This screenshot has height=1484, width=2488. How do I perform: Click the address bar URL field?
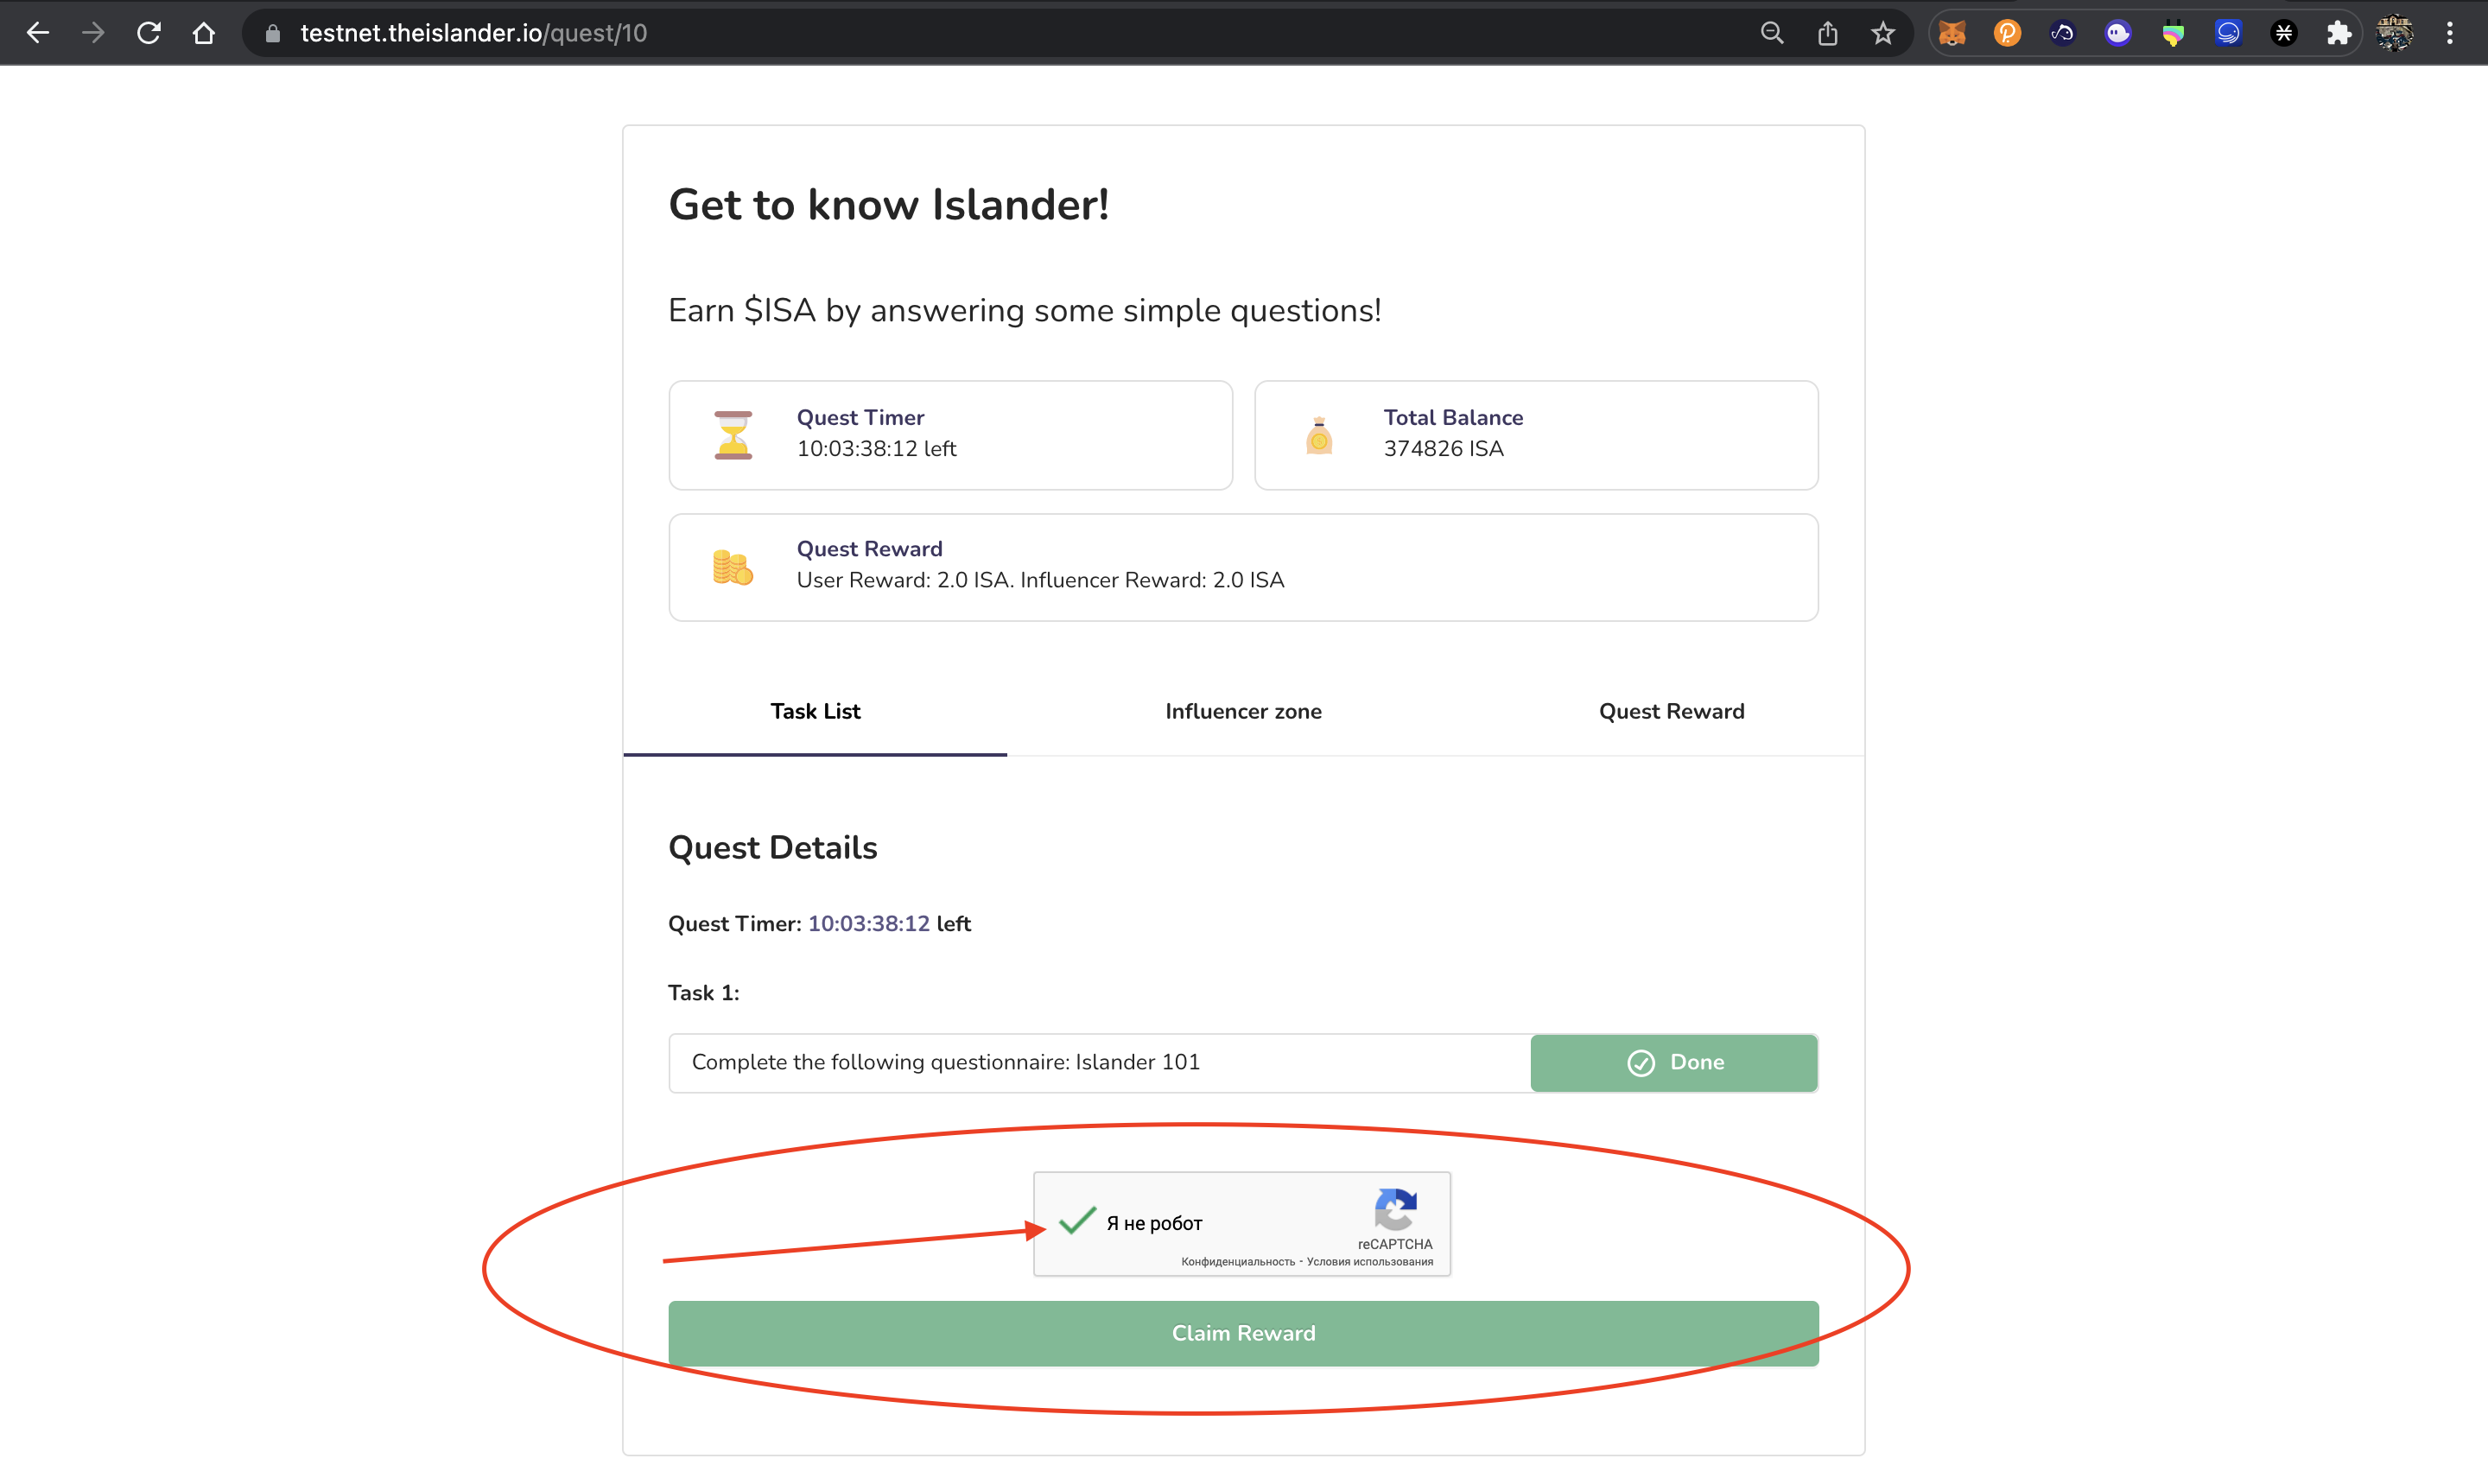click(x=900, y=33)
